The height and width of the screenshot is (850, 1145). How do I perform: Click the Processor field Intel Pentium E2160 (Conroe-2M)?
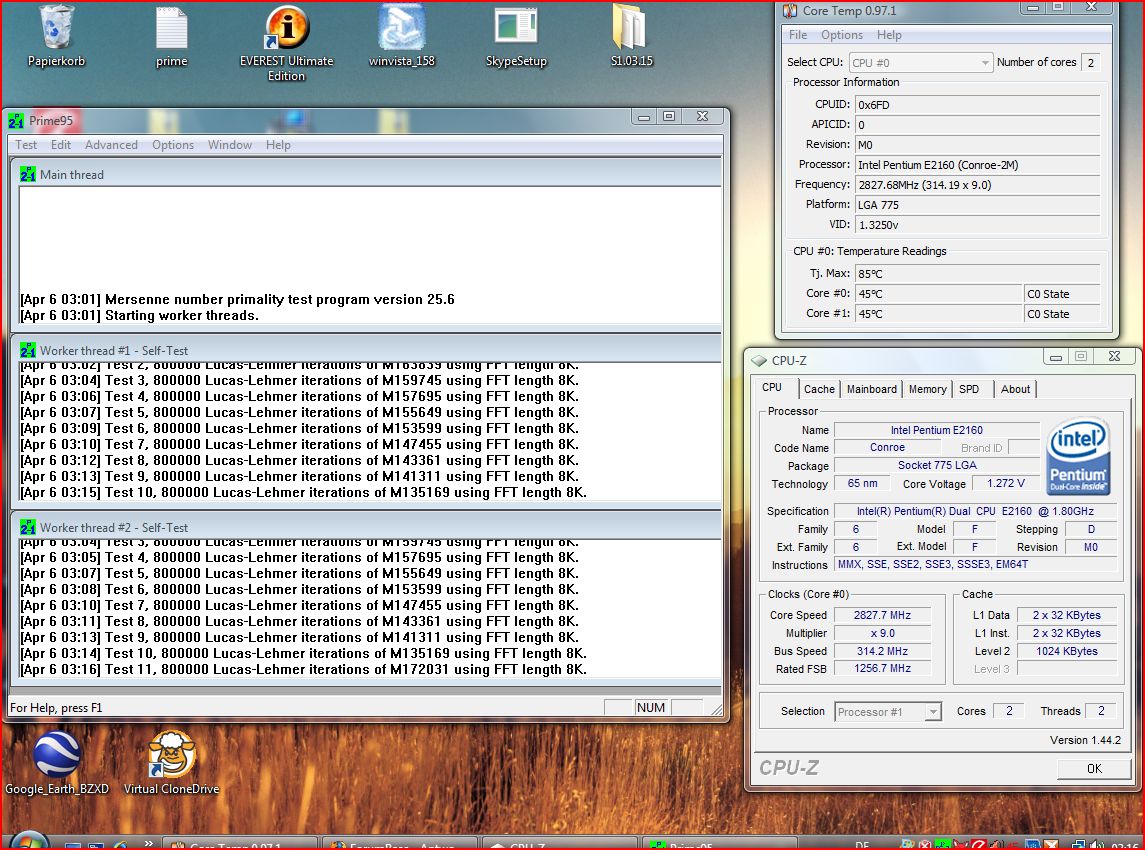(977, 165)
